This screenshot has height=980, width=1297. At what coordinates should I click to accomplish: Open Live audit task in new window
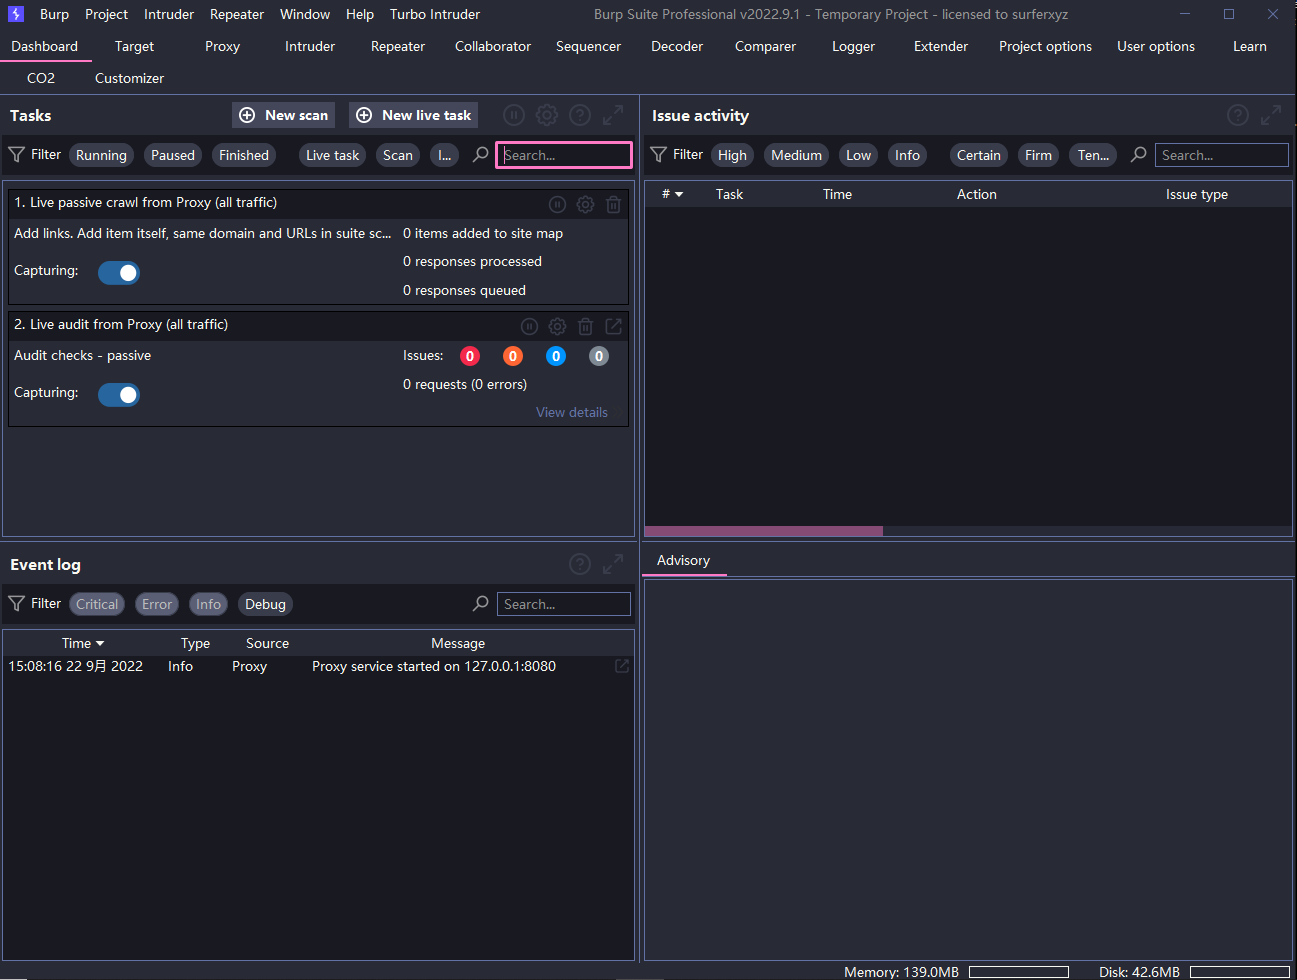(614, 326)
